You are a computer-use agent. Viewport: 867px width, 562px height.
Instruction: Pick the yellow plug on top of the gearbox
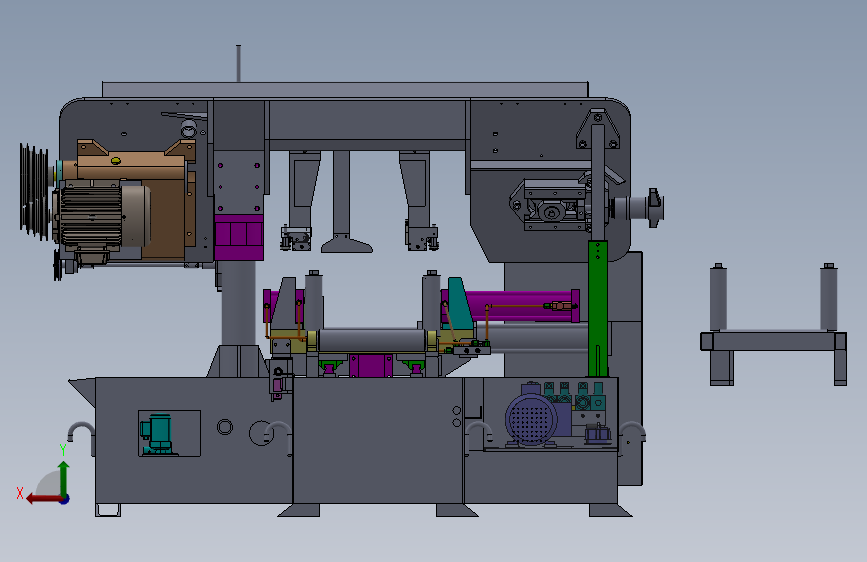pyautogui.click(x=116, y=161)
